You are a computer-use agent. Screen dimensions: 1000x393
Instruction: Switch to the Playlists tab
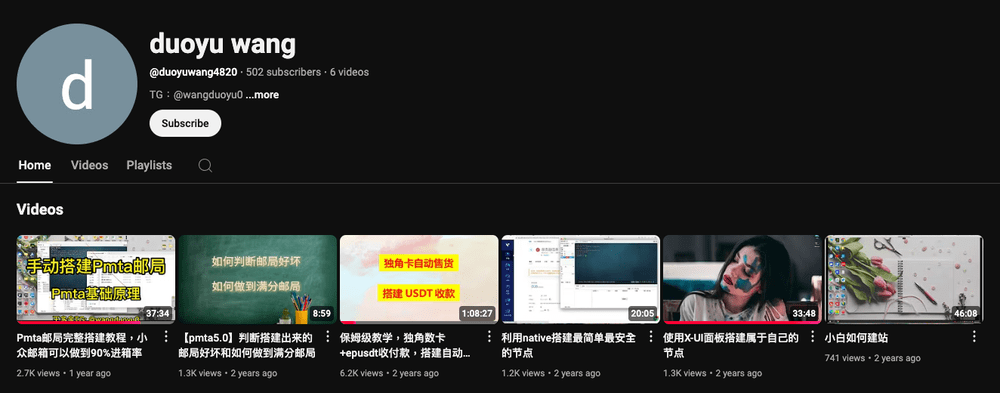[x=149, y=165]
